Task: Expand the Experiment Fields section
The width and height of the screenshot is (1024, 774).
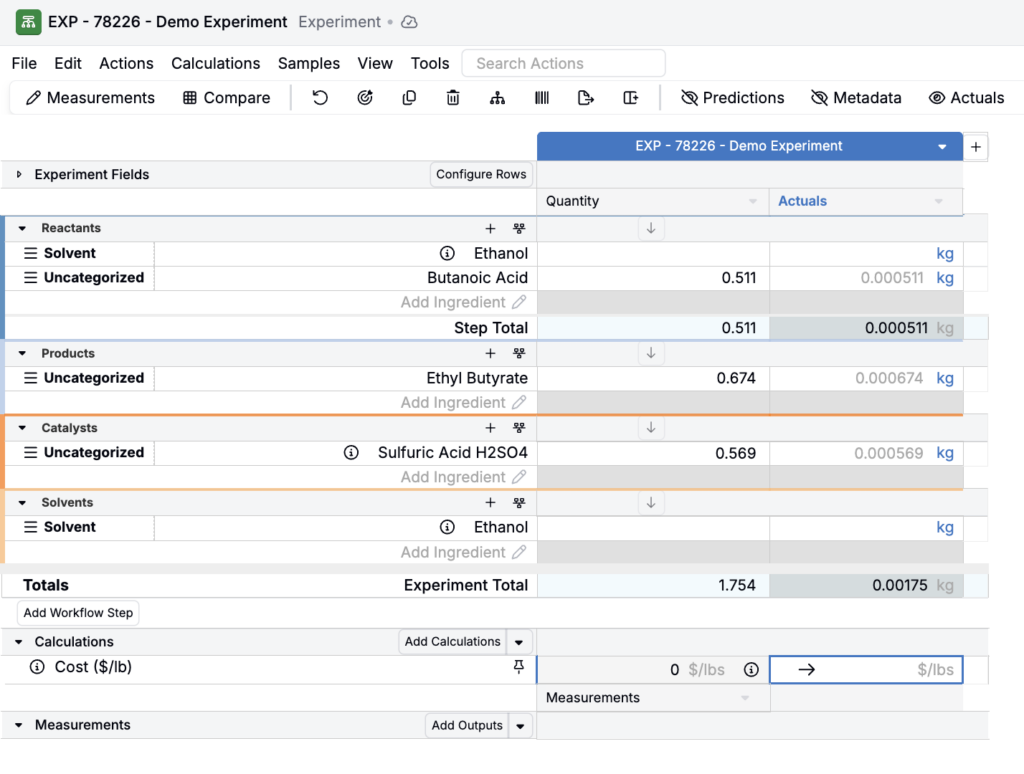Action: (19, 174)
